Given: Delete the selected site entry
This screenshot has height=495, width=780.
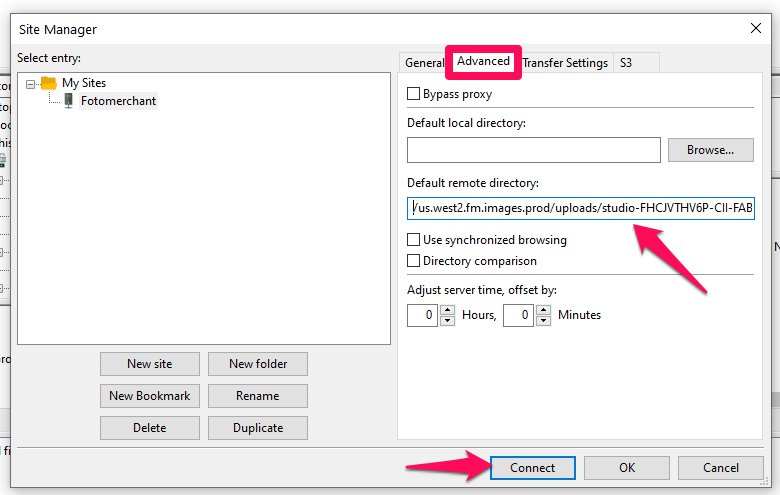Looking at the screenshot, I should click(150, 428).
